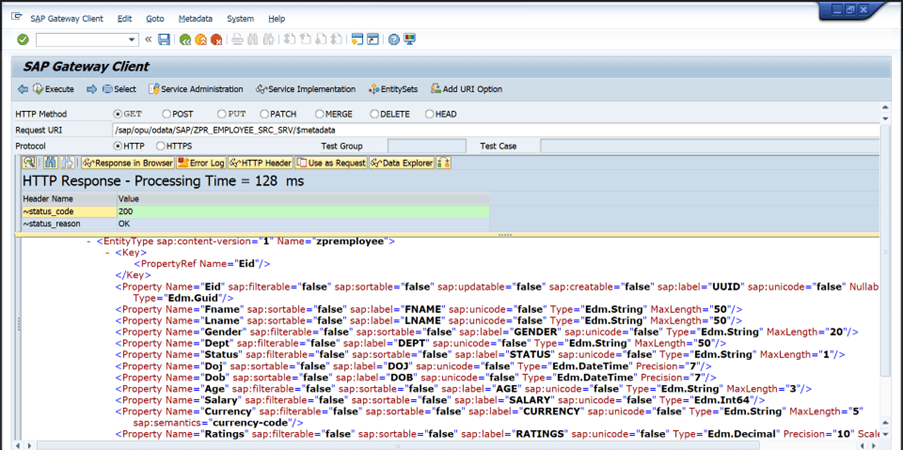Click the Find binoculars icon in response toolbar
This screenshot has width=903, height=450.
pyautogui.click(x=51, y=163)
